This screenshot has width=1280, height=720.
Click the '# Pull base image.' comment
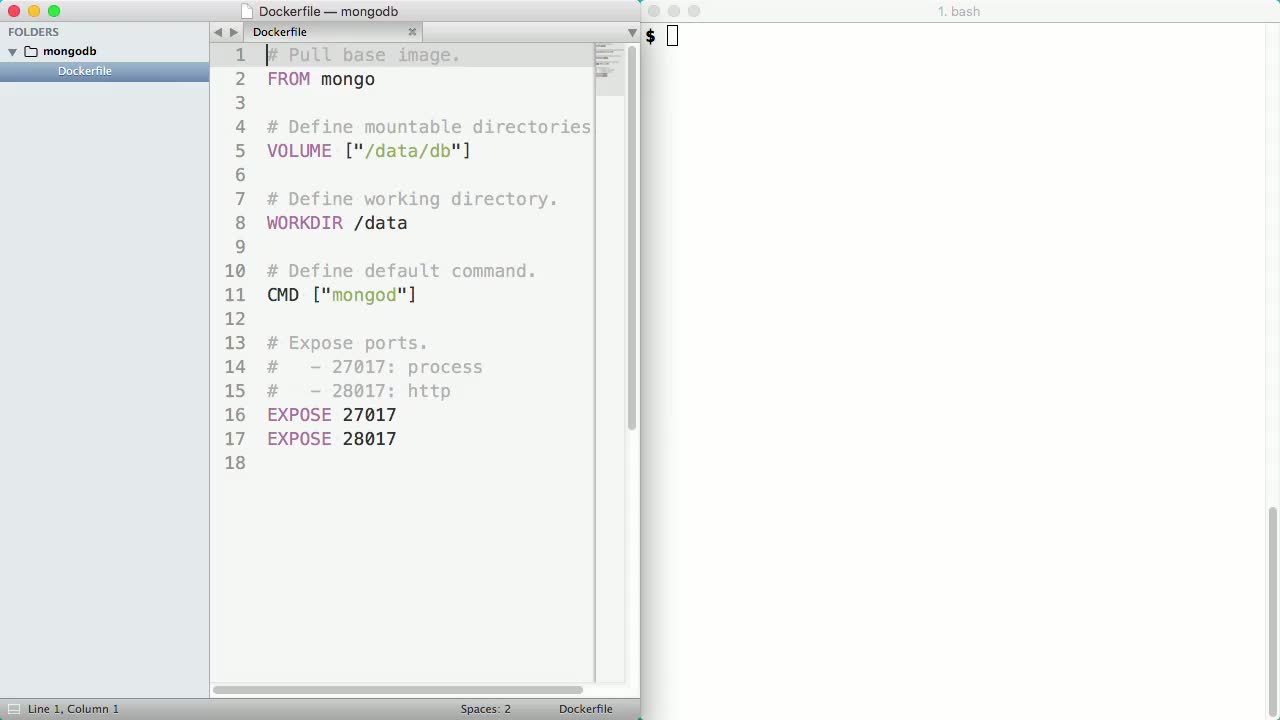coord(364,55)
